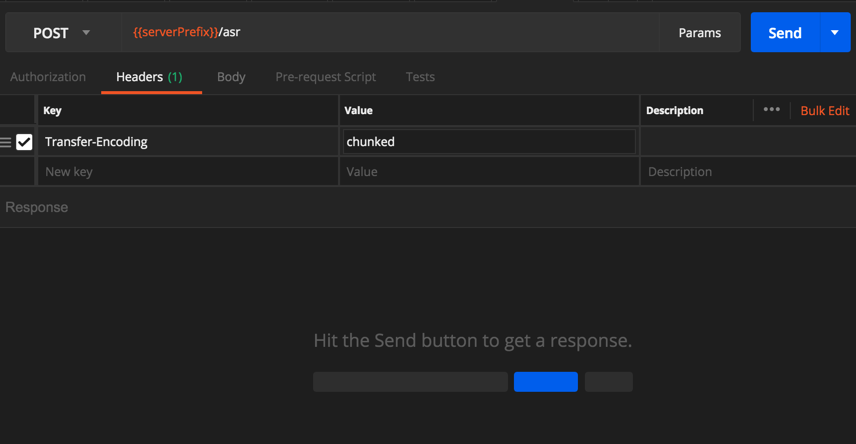Open the Body tab
Screen dimensions: 856x444
tap(231, 77)
